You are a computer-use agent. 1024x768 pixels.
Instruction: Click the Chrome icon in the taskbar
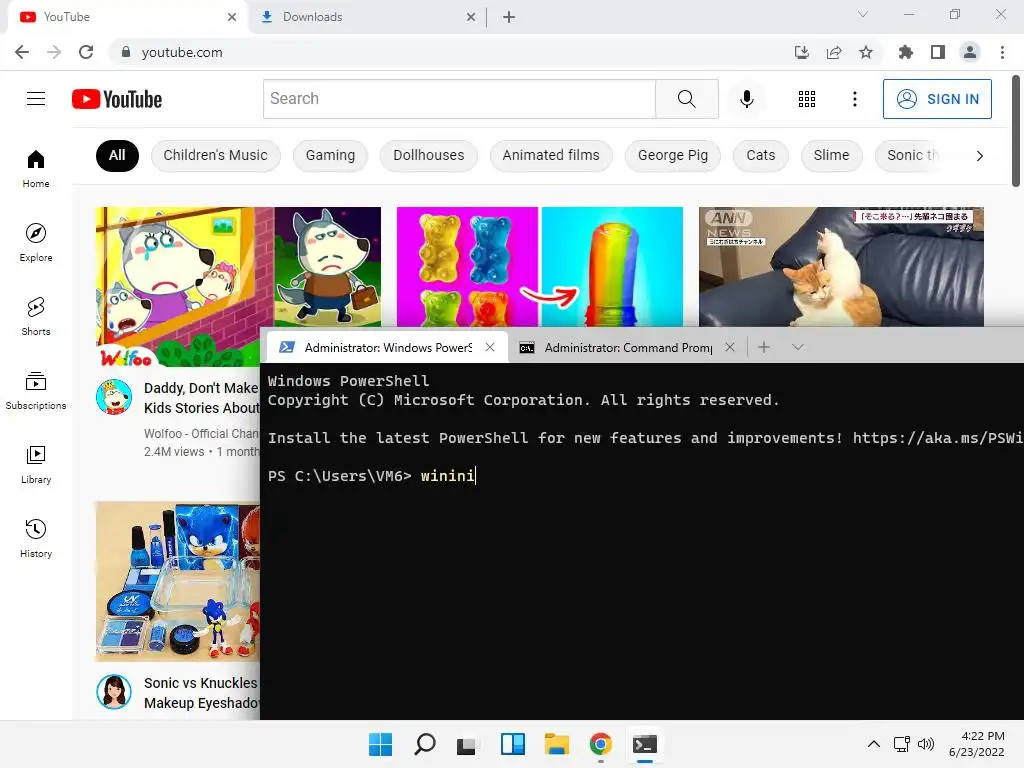[x=600, y=744]
